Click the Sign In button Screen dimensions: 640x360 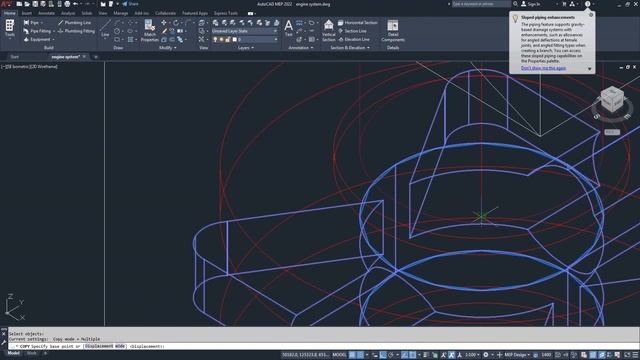pyautogui.click(x=531, y=4)
